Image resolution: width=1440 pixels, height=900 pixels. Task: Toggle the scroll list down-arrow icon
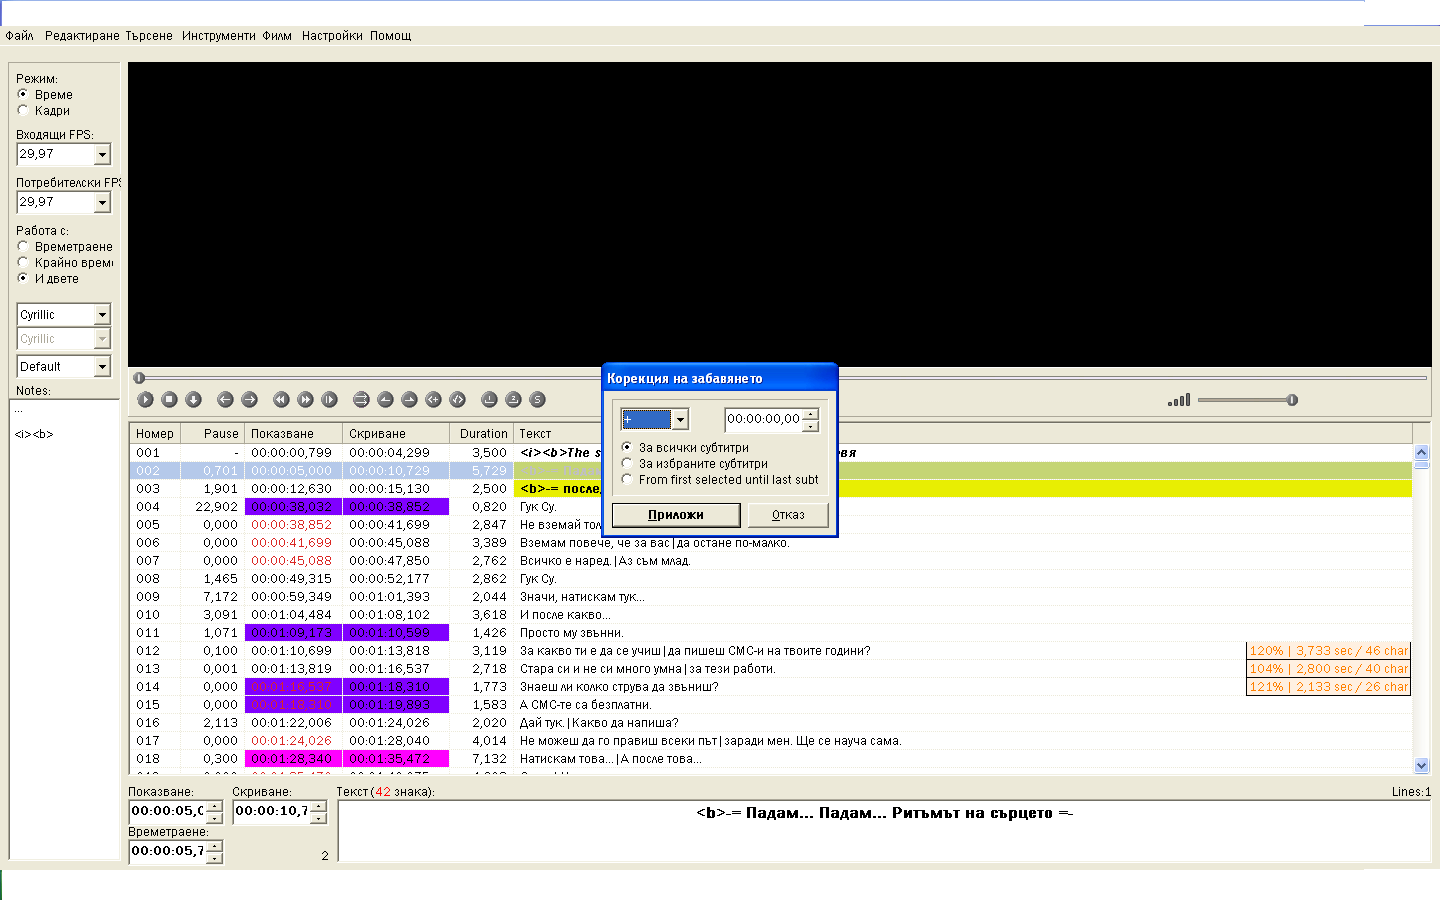[194, 399]
